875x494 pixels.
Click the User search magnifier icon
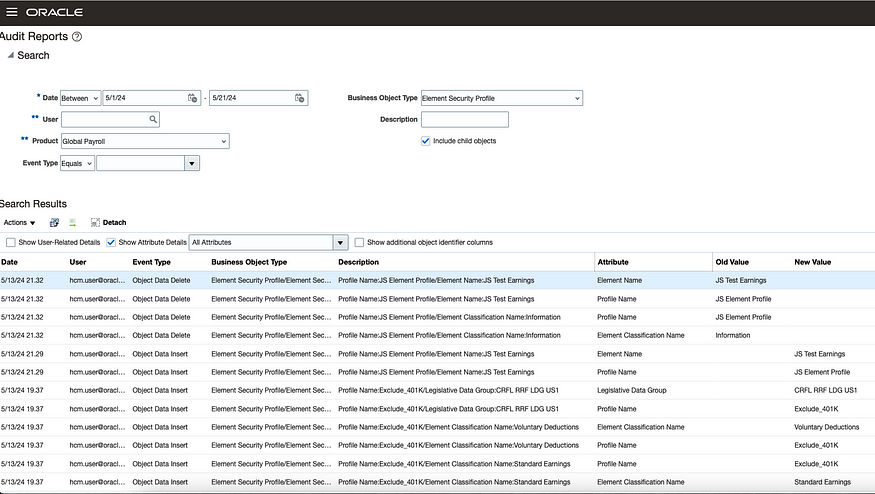(x=153, y=119)
